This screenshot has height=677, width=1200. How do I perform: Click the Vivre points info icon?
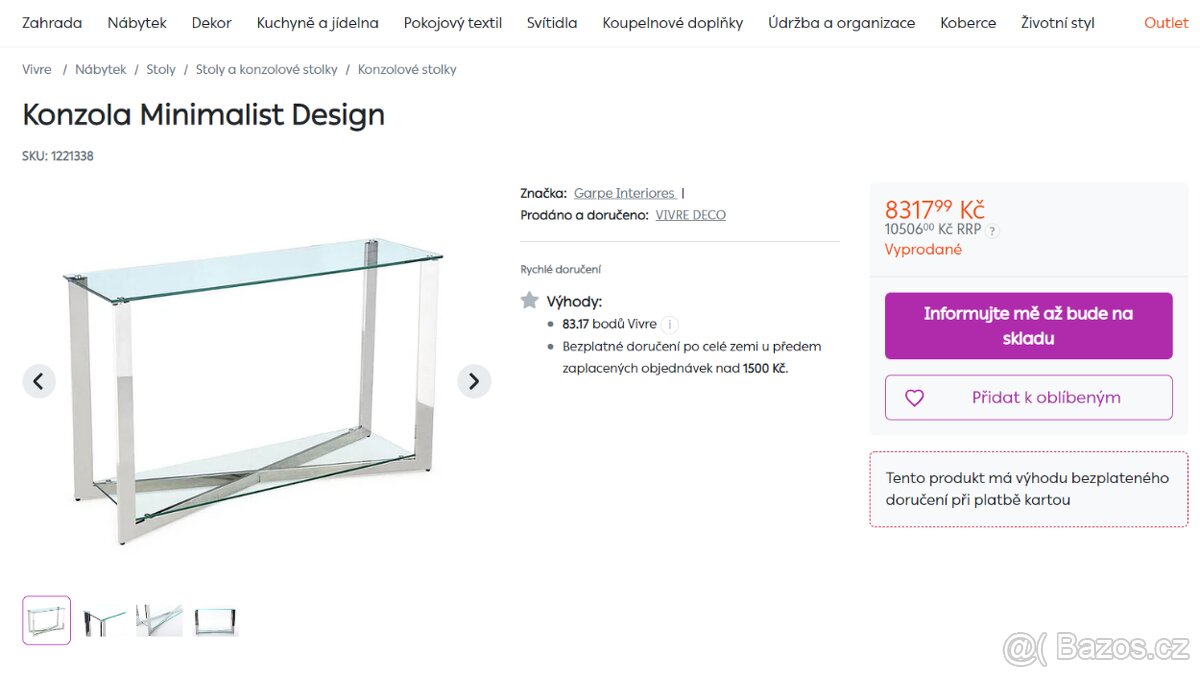pyautogui.click(x=670, y=324)
